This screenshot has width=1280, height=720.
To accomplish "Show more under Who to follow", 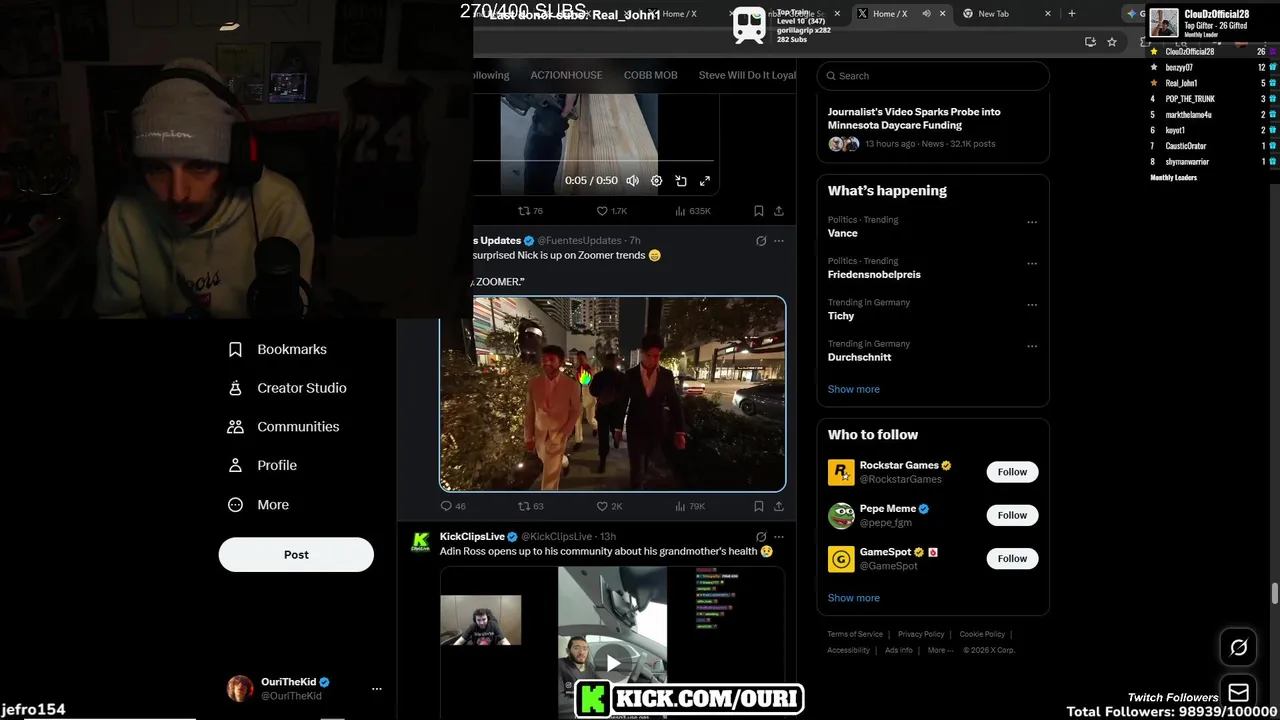I will 854,598.
